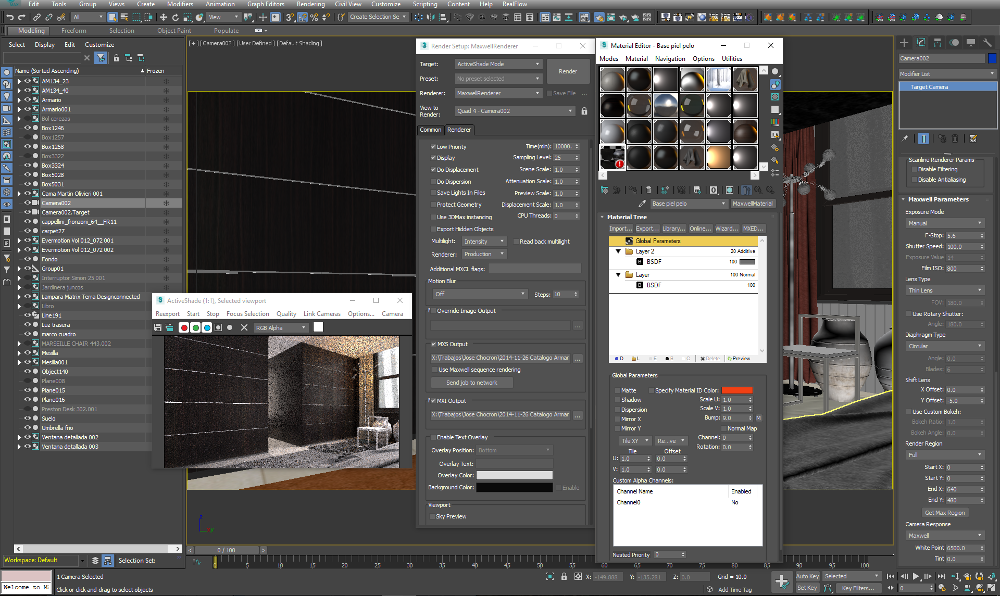Enable the Do Dispersion checkbox
This screenshot has height=596, width=1000.
point(432,181)
